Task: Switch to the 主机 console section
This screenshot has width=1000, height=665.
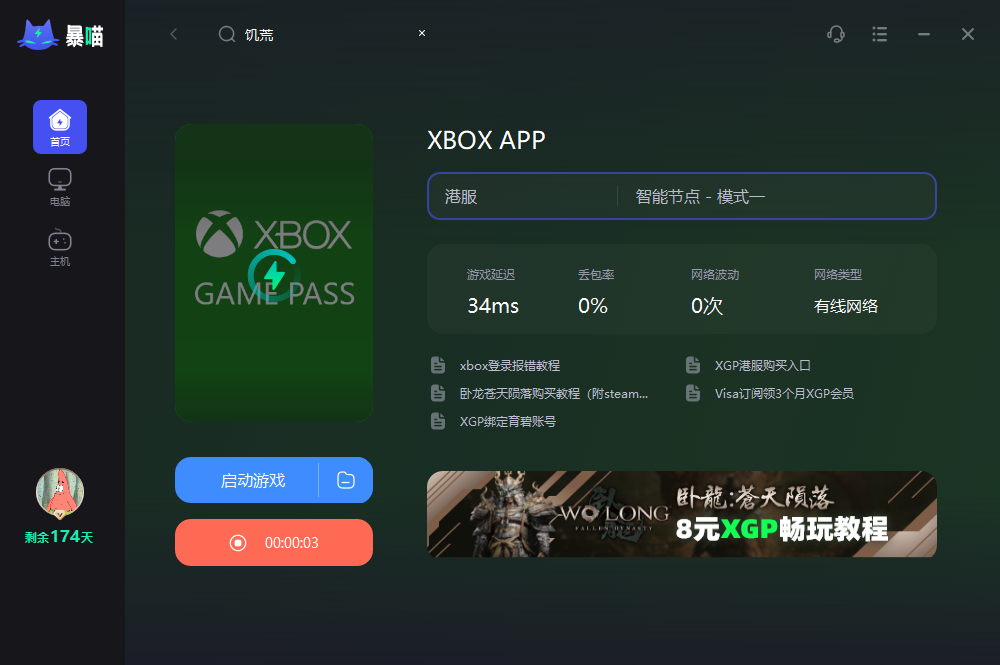Action: point(60,247)
